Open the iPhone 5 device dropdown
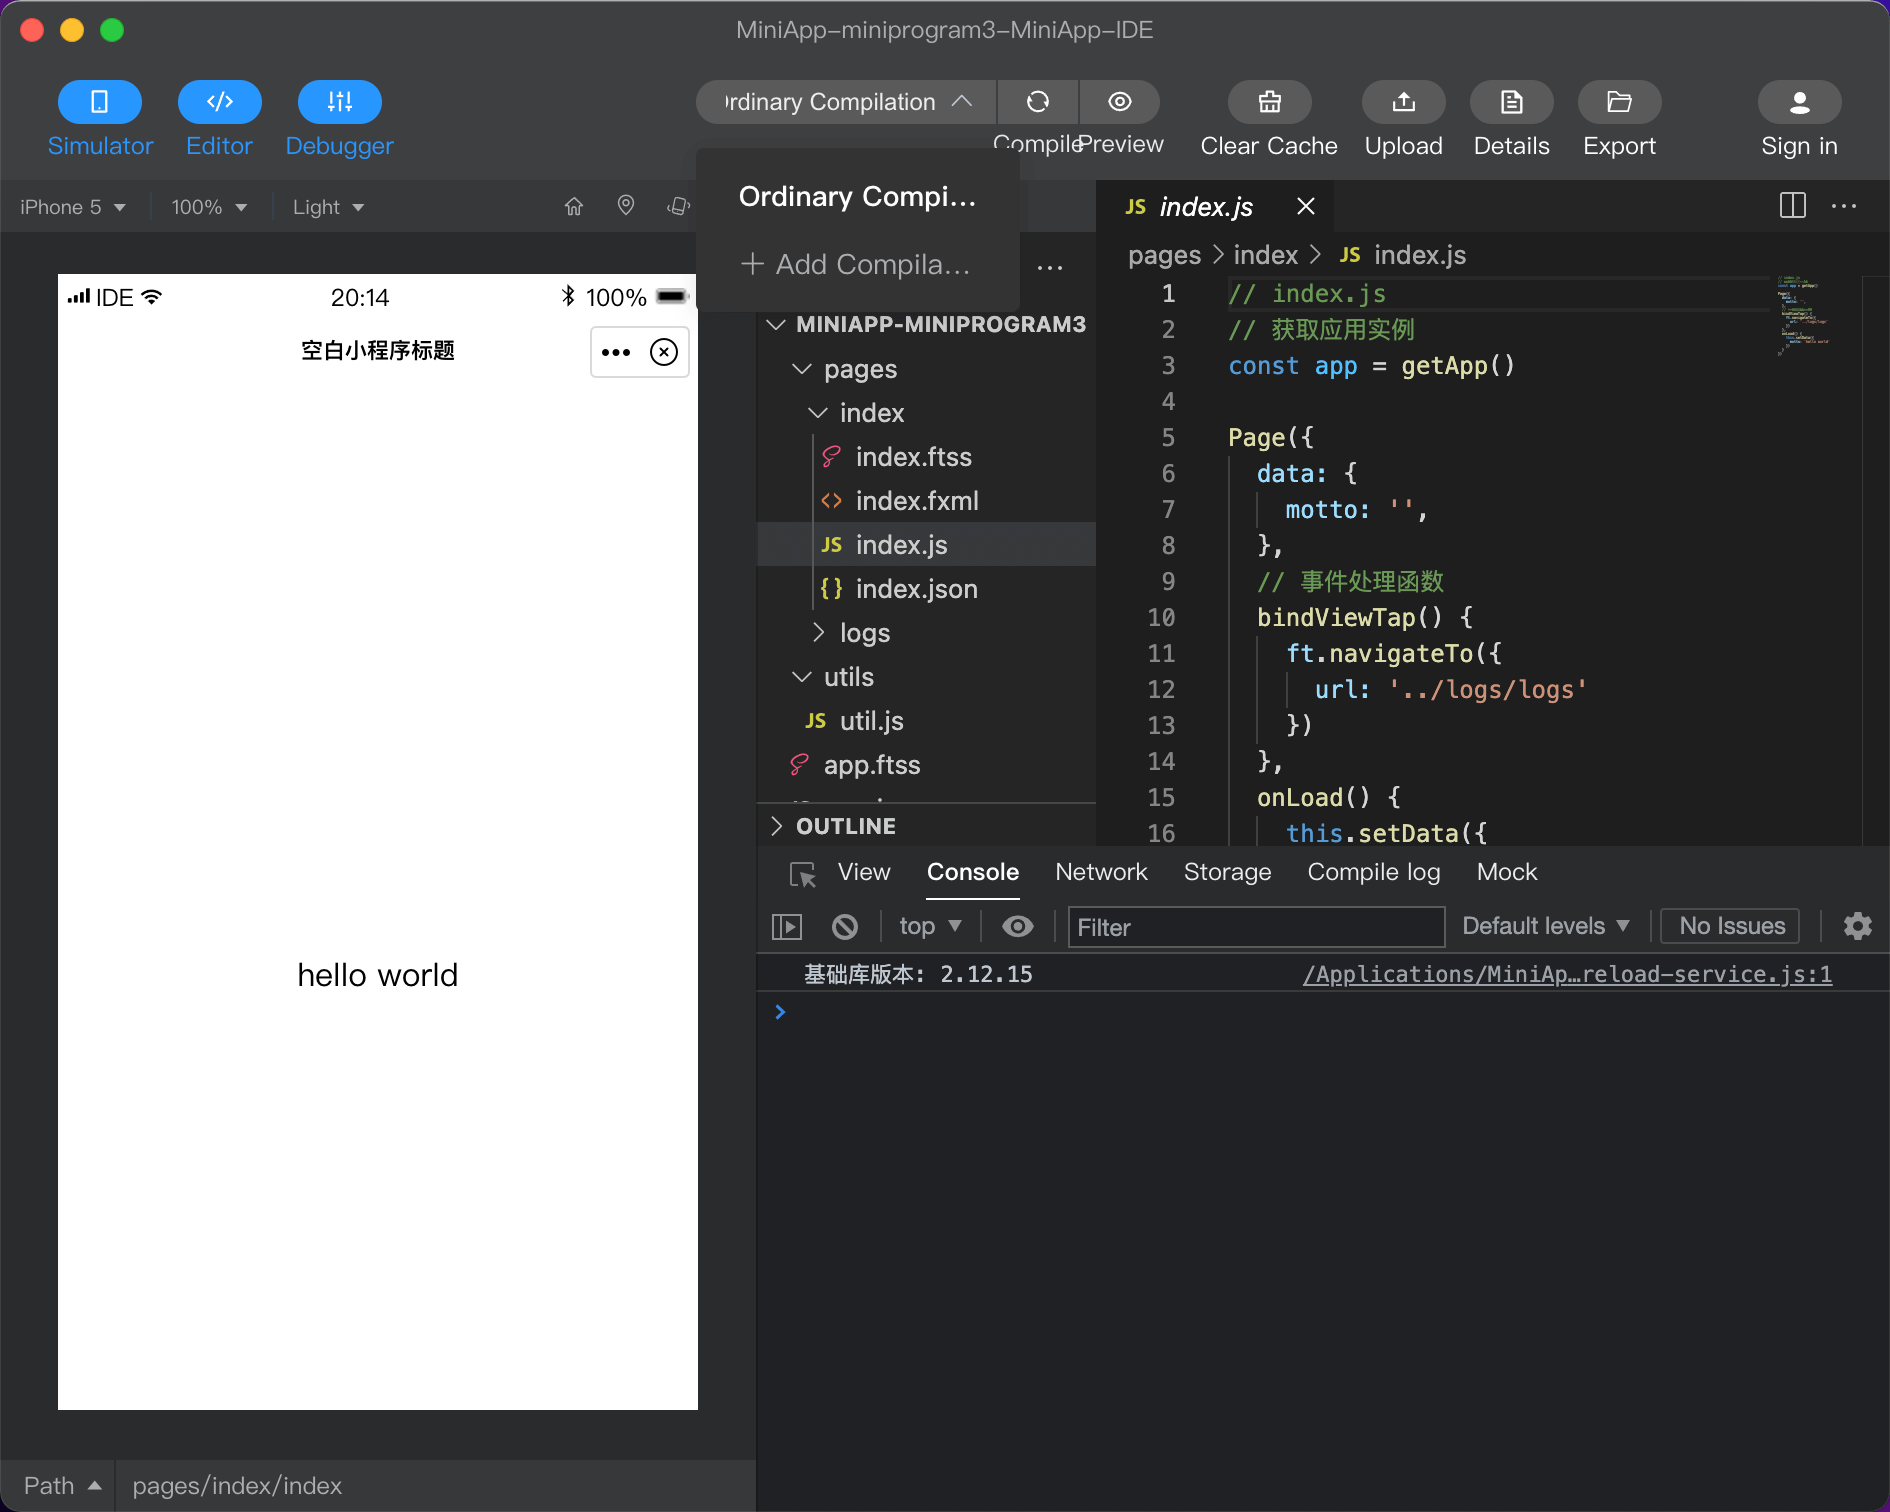Screen dimensions: 1890x1512 (73, 207)
